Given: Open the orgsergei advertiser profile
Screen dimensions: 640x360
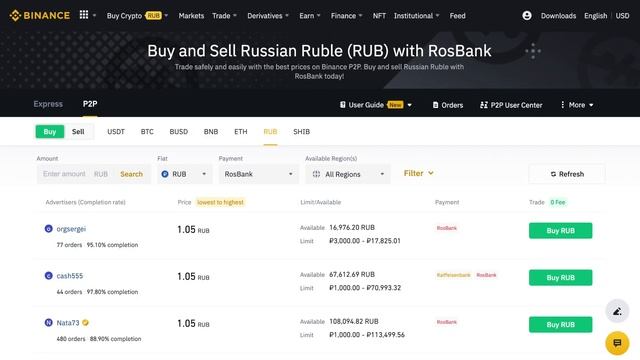Looking at the screenshot, I should coord(71,229).
